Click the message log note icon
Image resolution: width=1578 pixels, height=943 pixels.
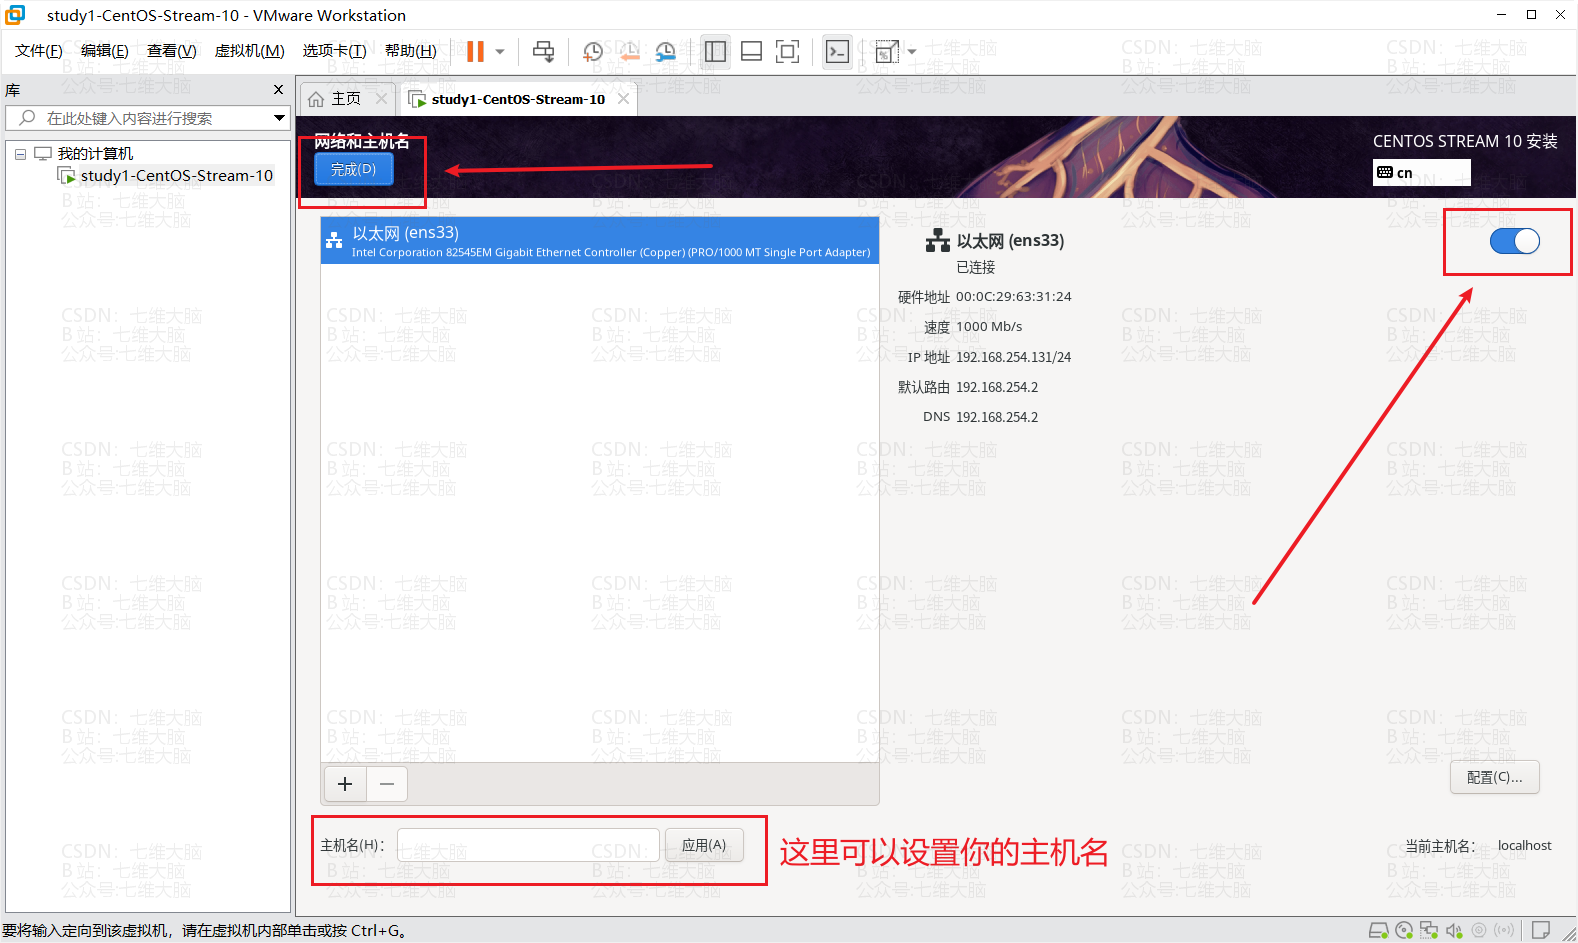pyautogui.click(x=1541, y=931)
